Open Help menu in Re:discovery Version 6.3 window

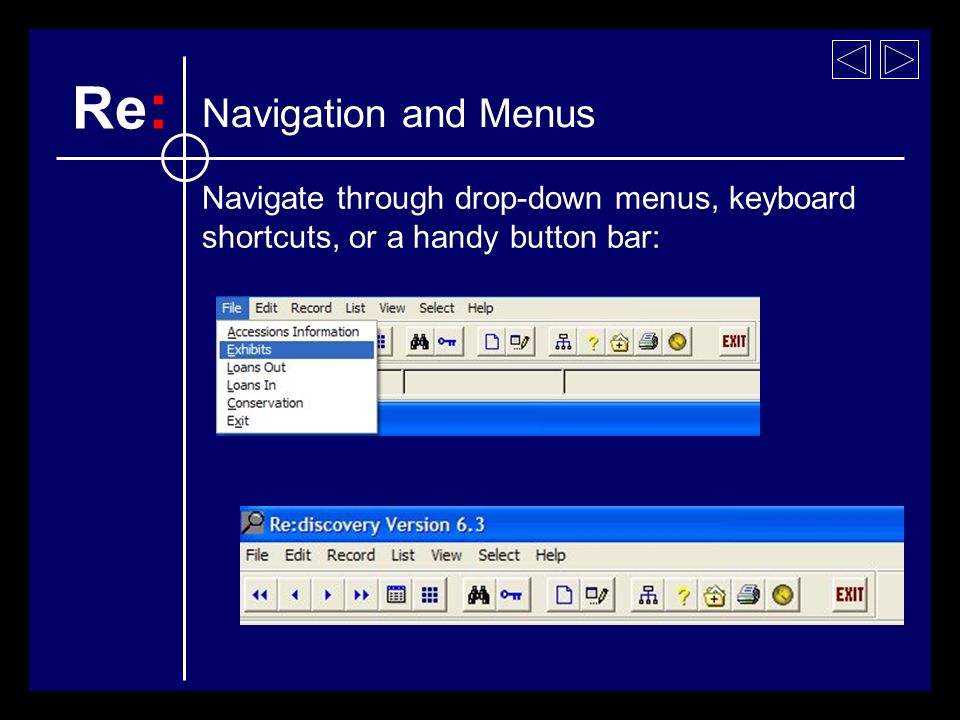pos(551,555)
